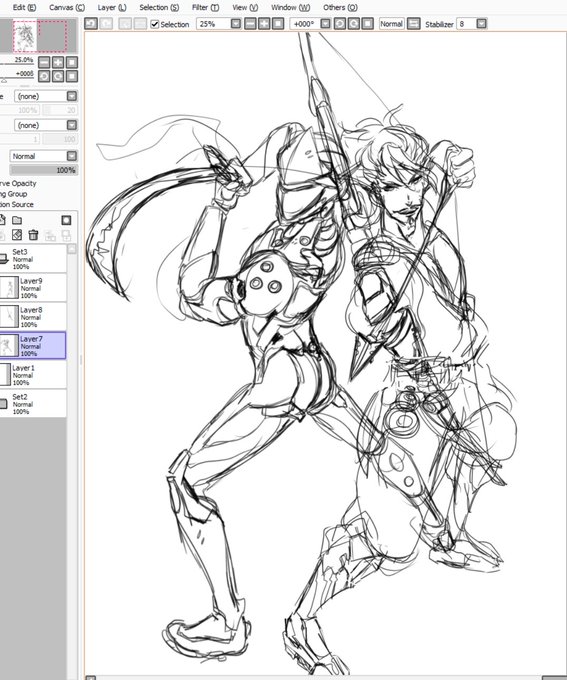
Task: Click the Navigator rotate counterclockwise button
Action: (x=44, y=76)
